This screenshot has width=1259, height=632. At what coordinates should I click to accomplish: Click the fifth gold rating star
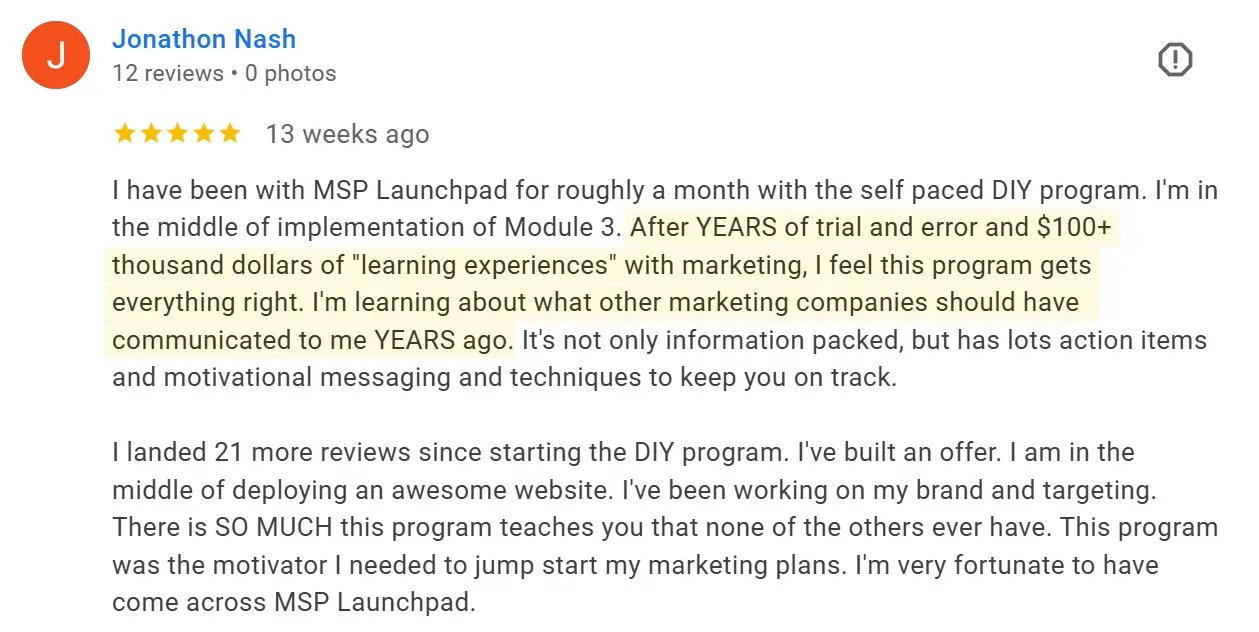pos(230,134)
